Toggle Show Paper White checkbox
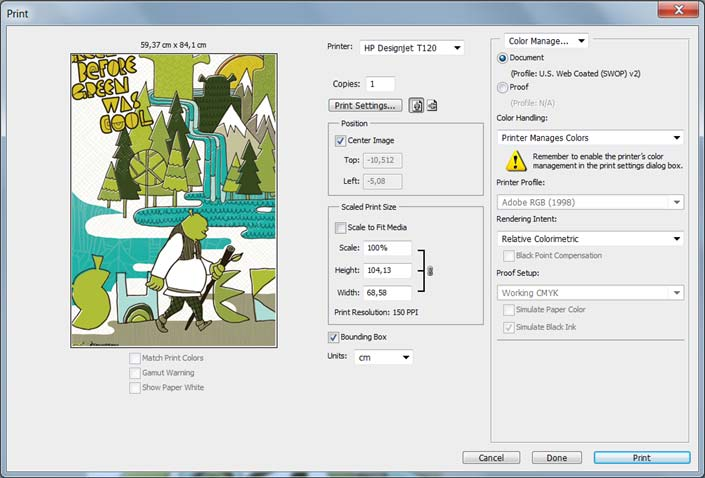This screenshot has height=478, width=705. [134, 388]
